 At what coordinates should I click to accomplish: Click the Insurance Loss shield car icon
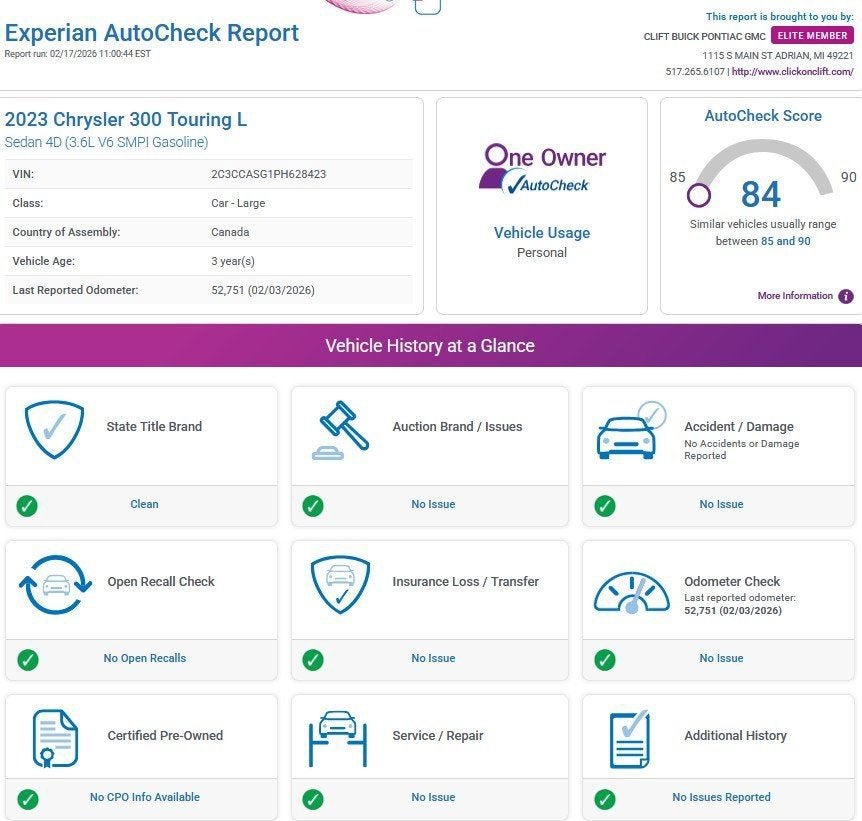coord(340,585)
